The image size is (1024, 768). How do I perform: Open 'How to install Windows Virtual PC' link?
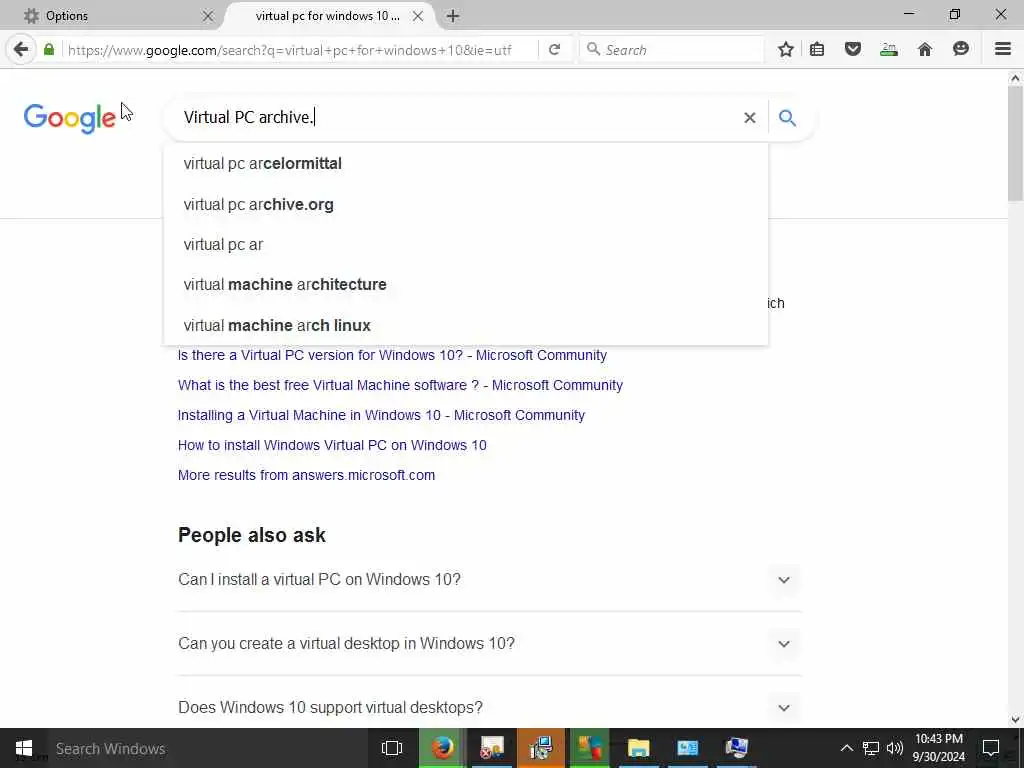[332, 445]
